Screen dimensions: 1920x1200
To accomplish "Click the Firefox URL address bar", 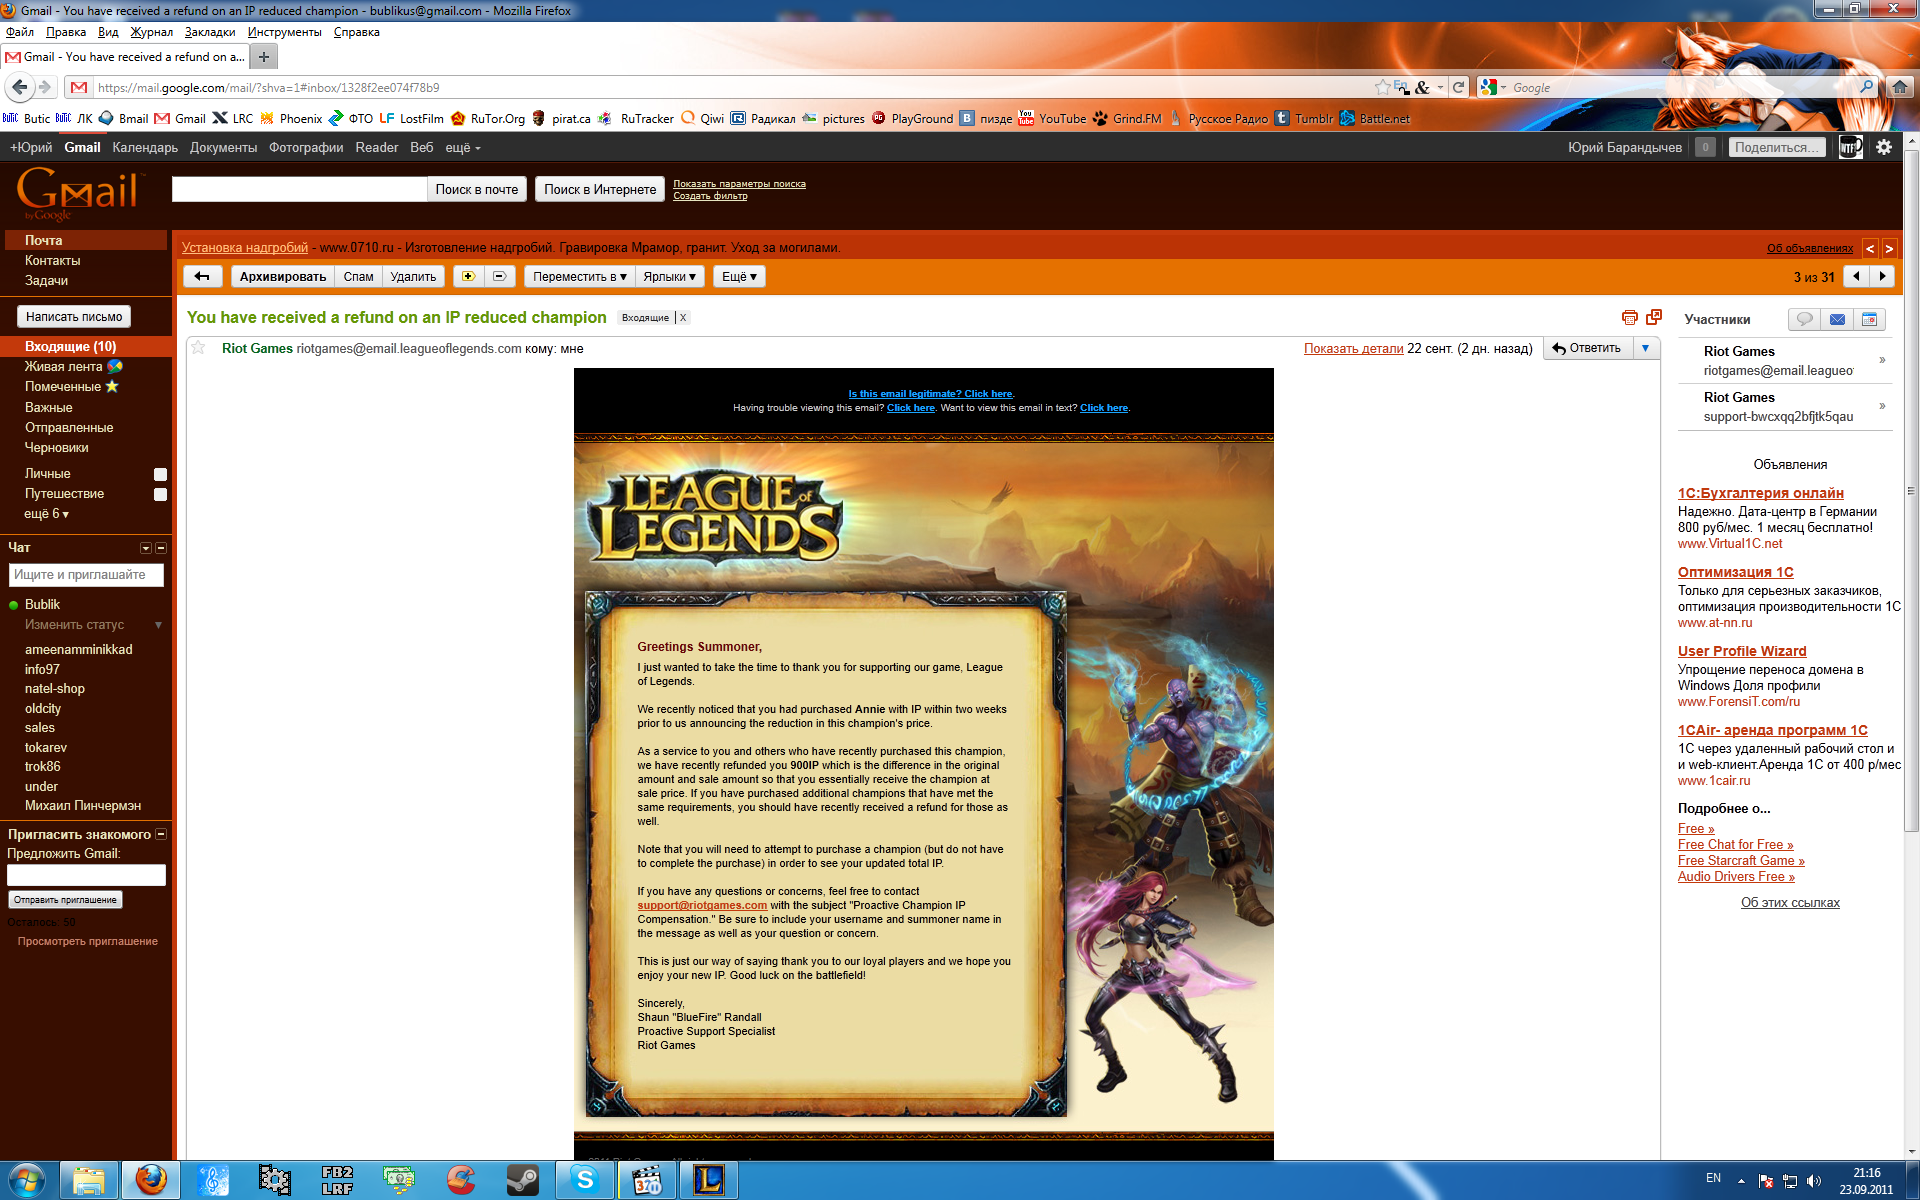I will point(730,87).
